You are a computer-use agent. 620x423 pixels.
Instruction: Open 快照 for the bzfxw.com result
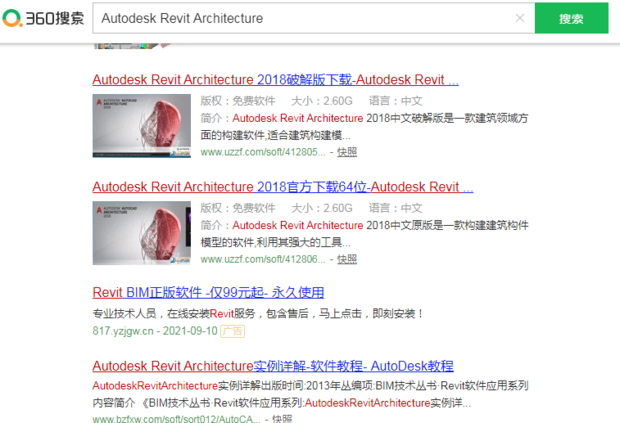coord(282,418)
